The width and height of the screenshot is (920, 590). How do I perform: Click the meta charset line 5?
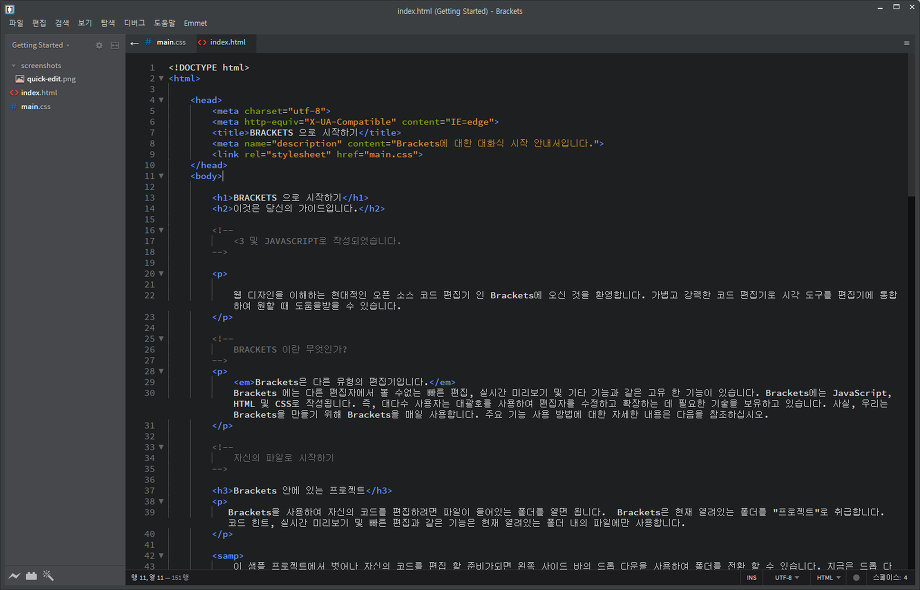pos(271,111)
